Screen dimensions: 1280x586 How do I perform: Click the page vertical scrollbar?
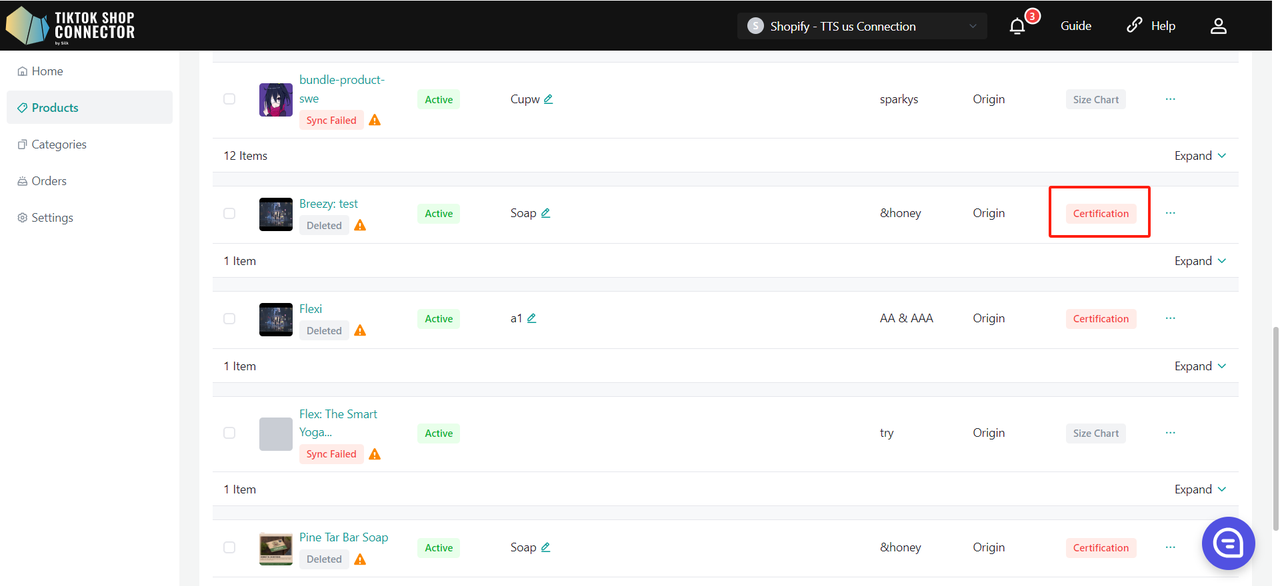tap(1272, 400)
